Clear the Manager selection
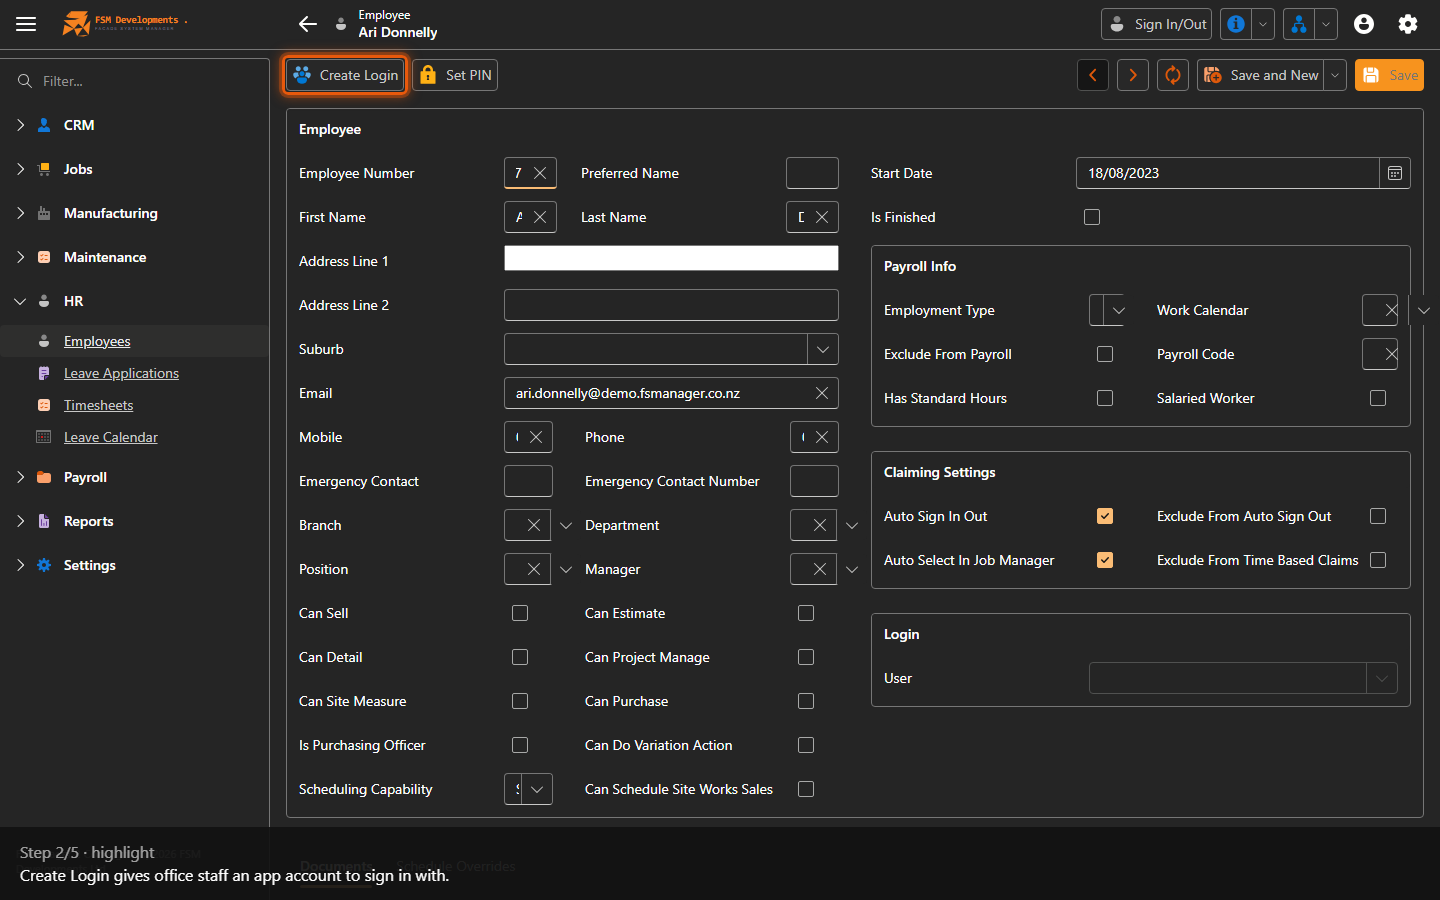The width and height of the screenshot is (1440, 900). 820,569
